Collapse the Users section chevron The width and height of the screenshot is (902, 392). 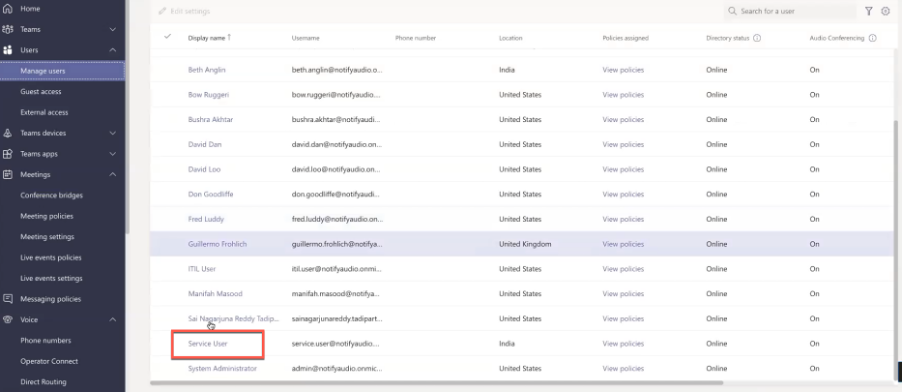pos(113,50)
